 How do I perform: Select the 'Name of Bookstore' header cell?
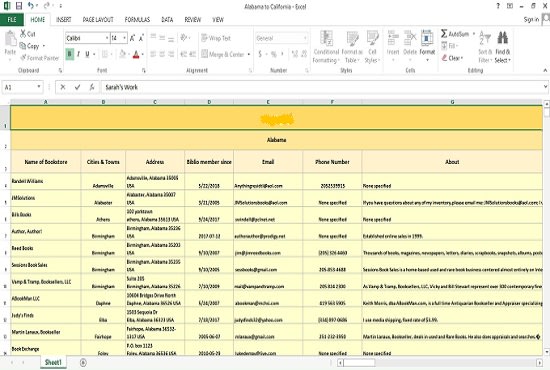pyautogui.click(x=46, y=162)
